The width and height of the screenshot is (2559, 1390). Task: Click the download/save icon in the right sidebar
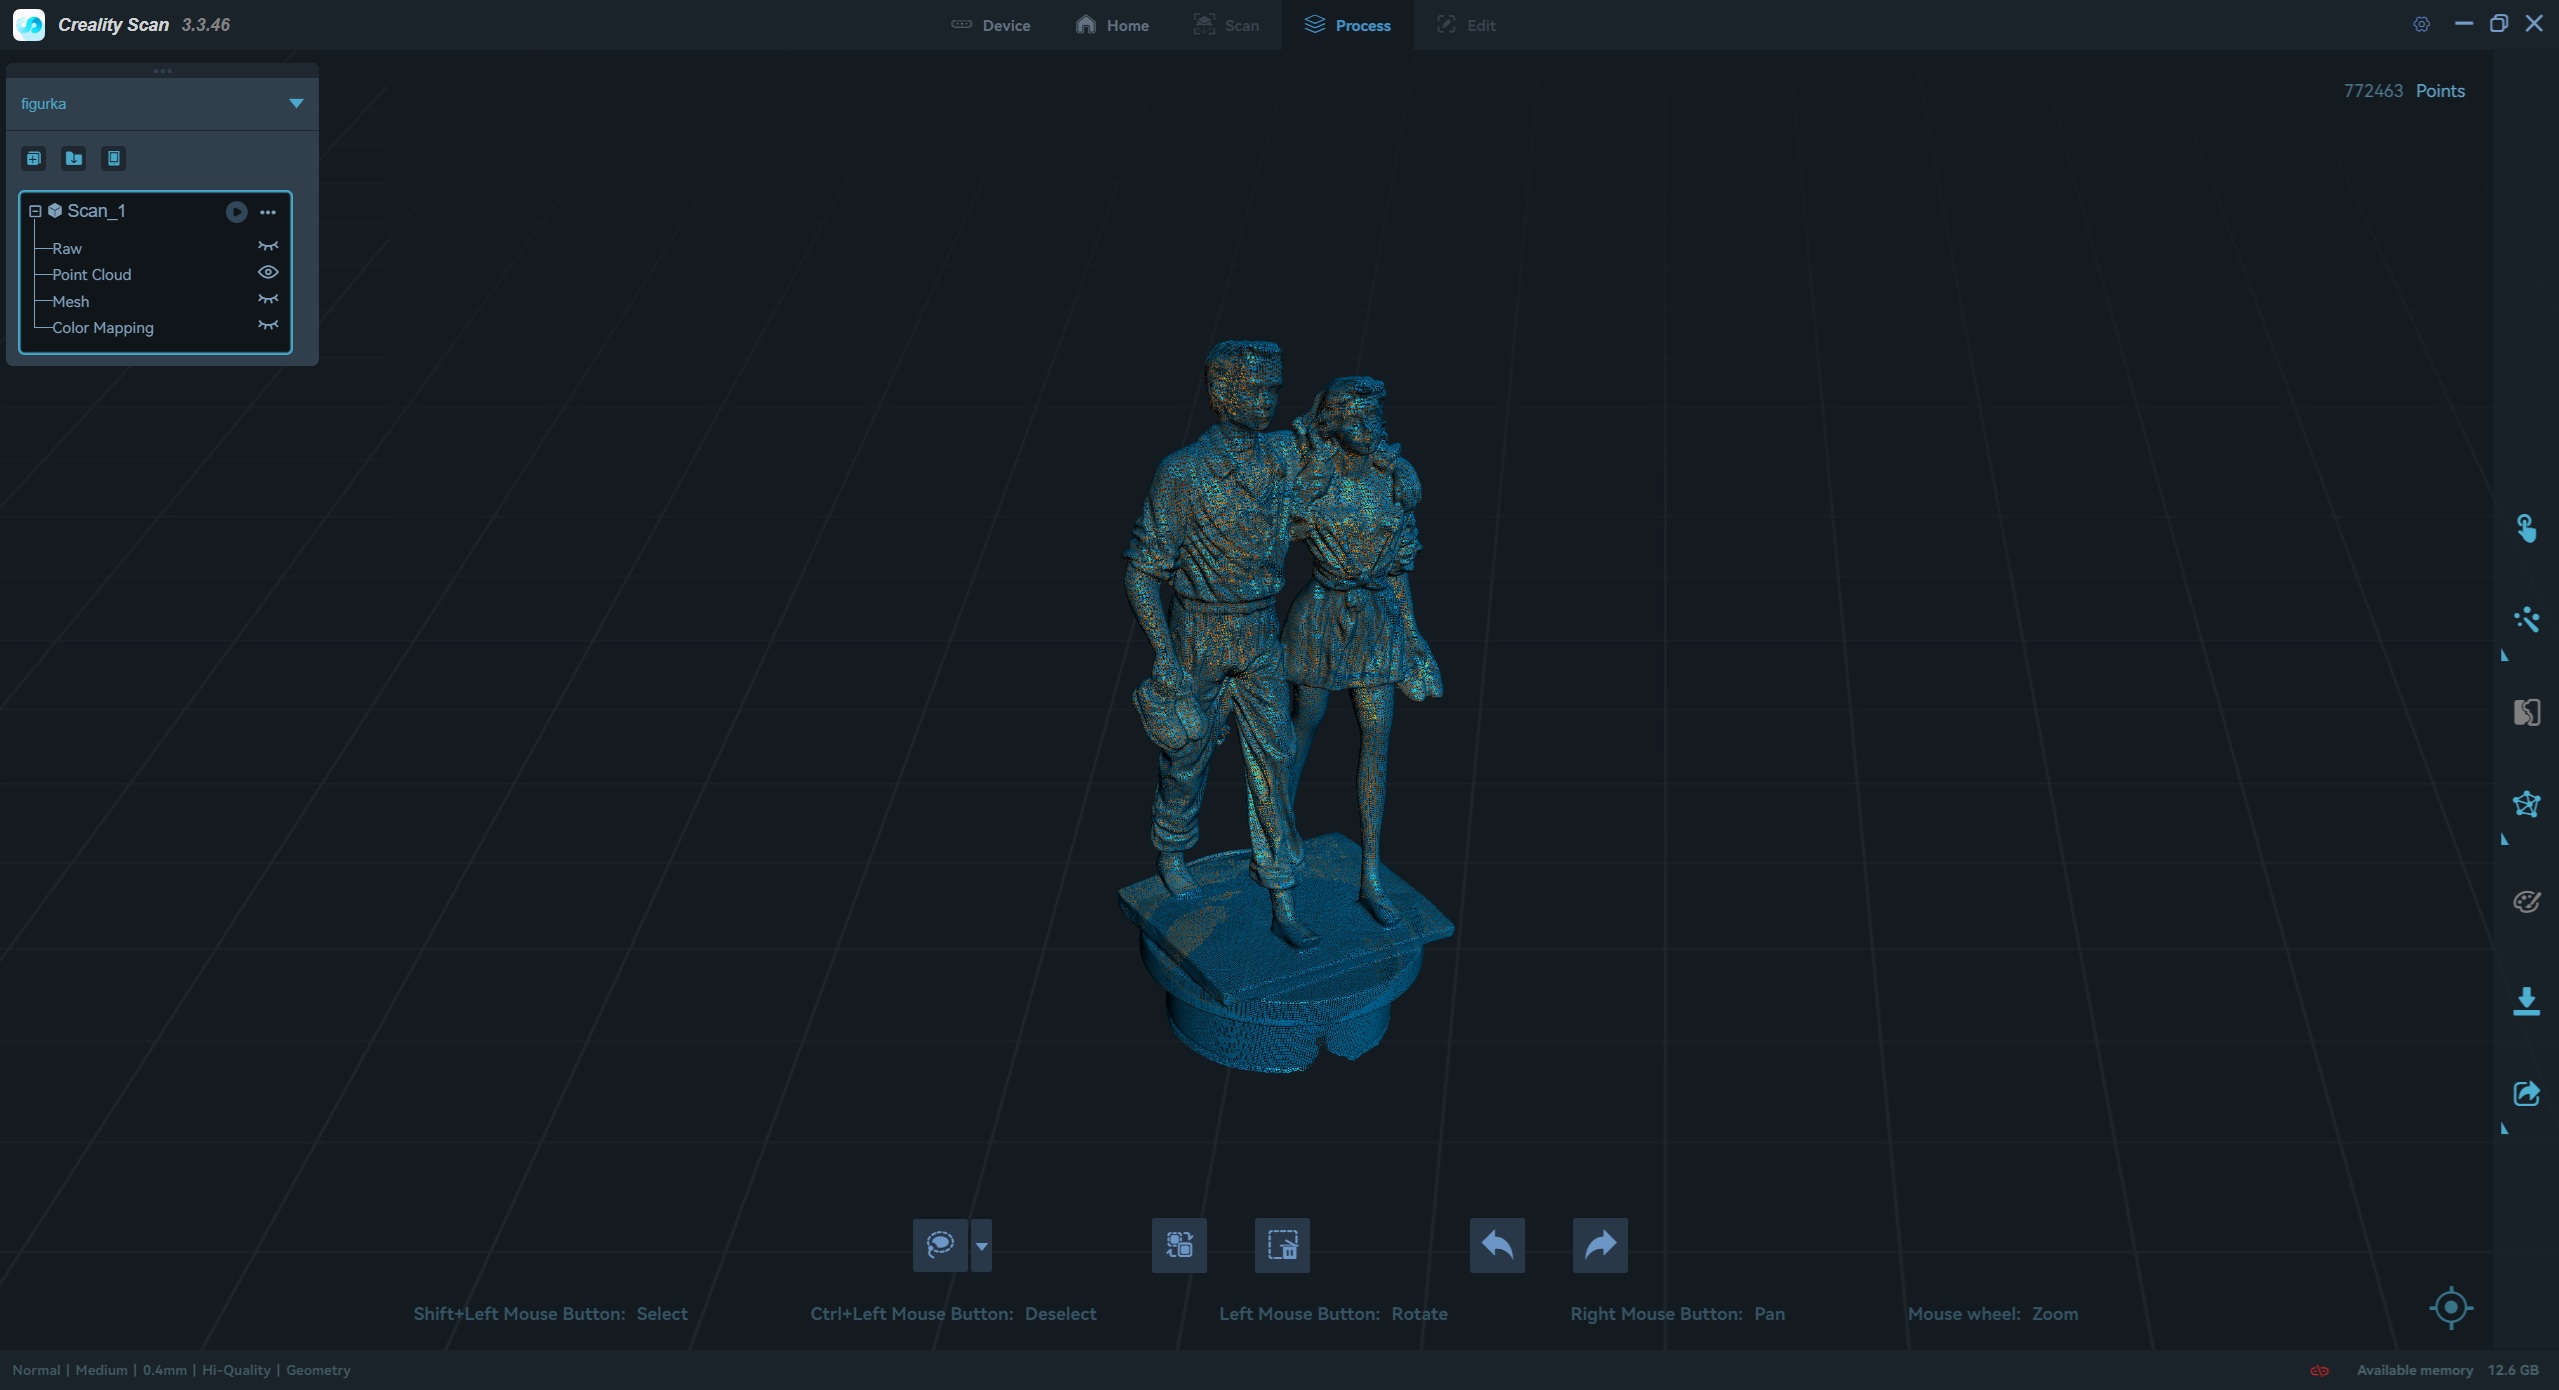click(2526, 1001)
